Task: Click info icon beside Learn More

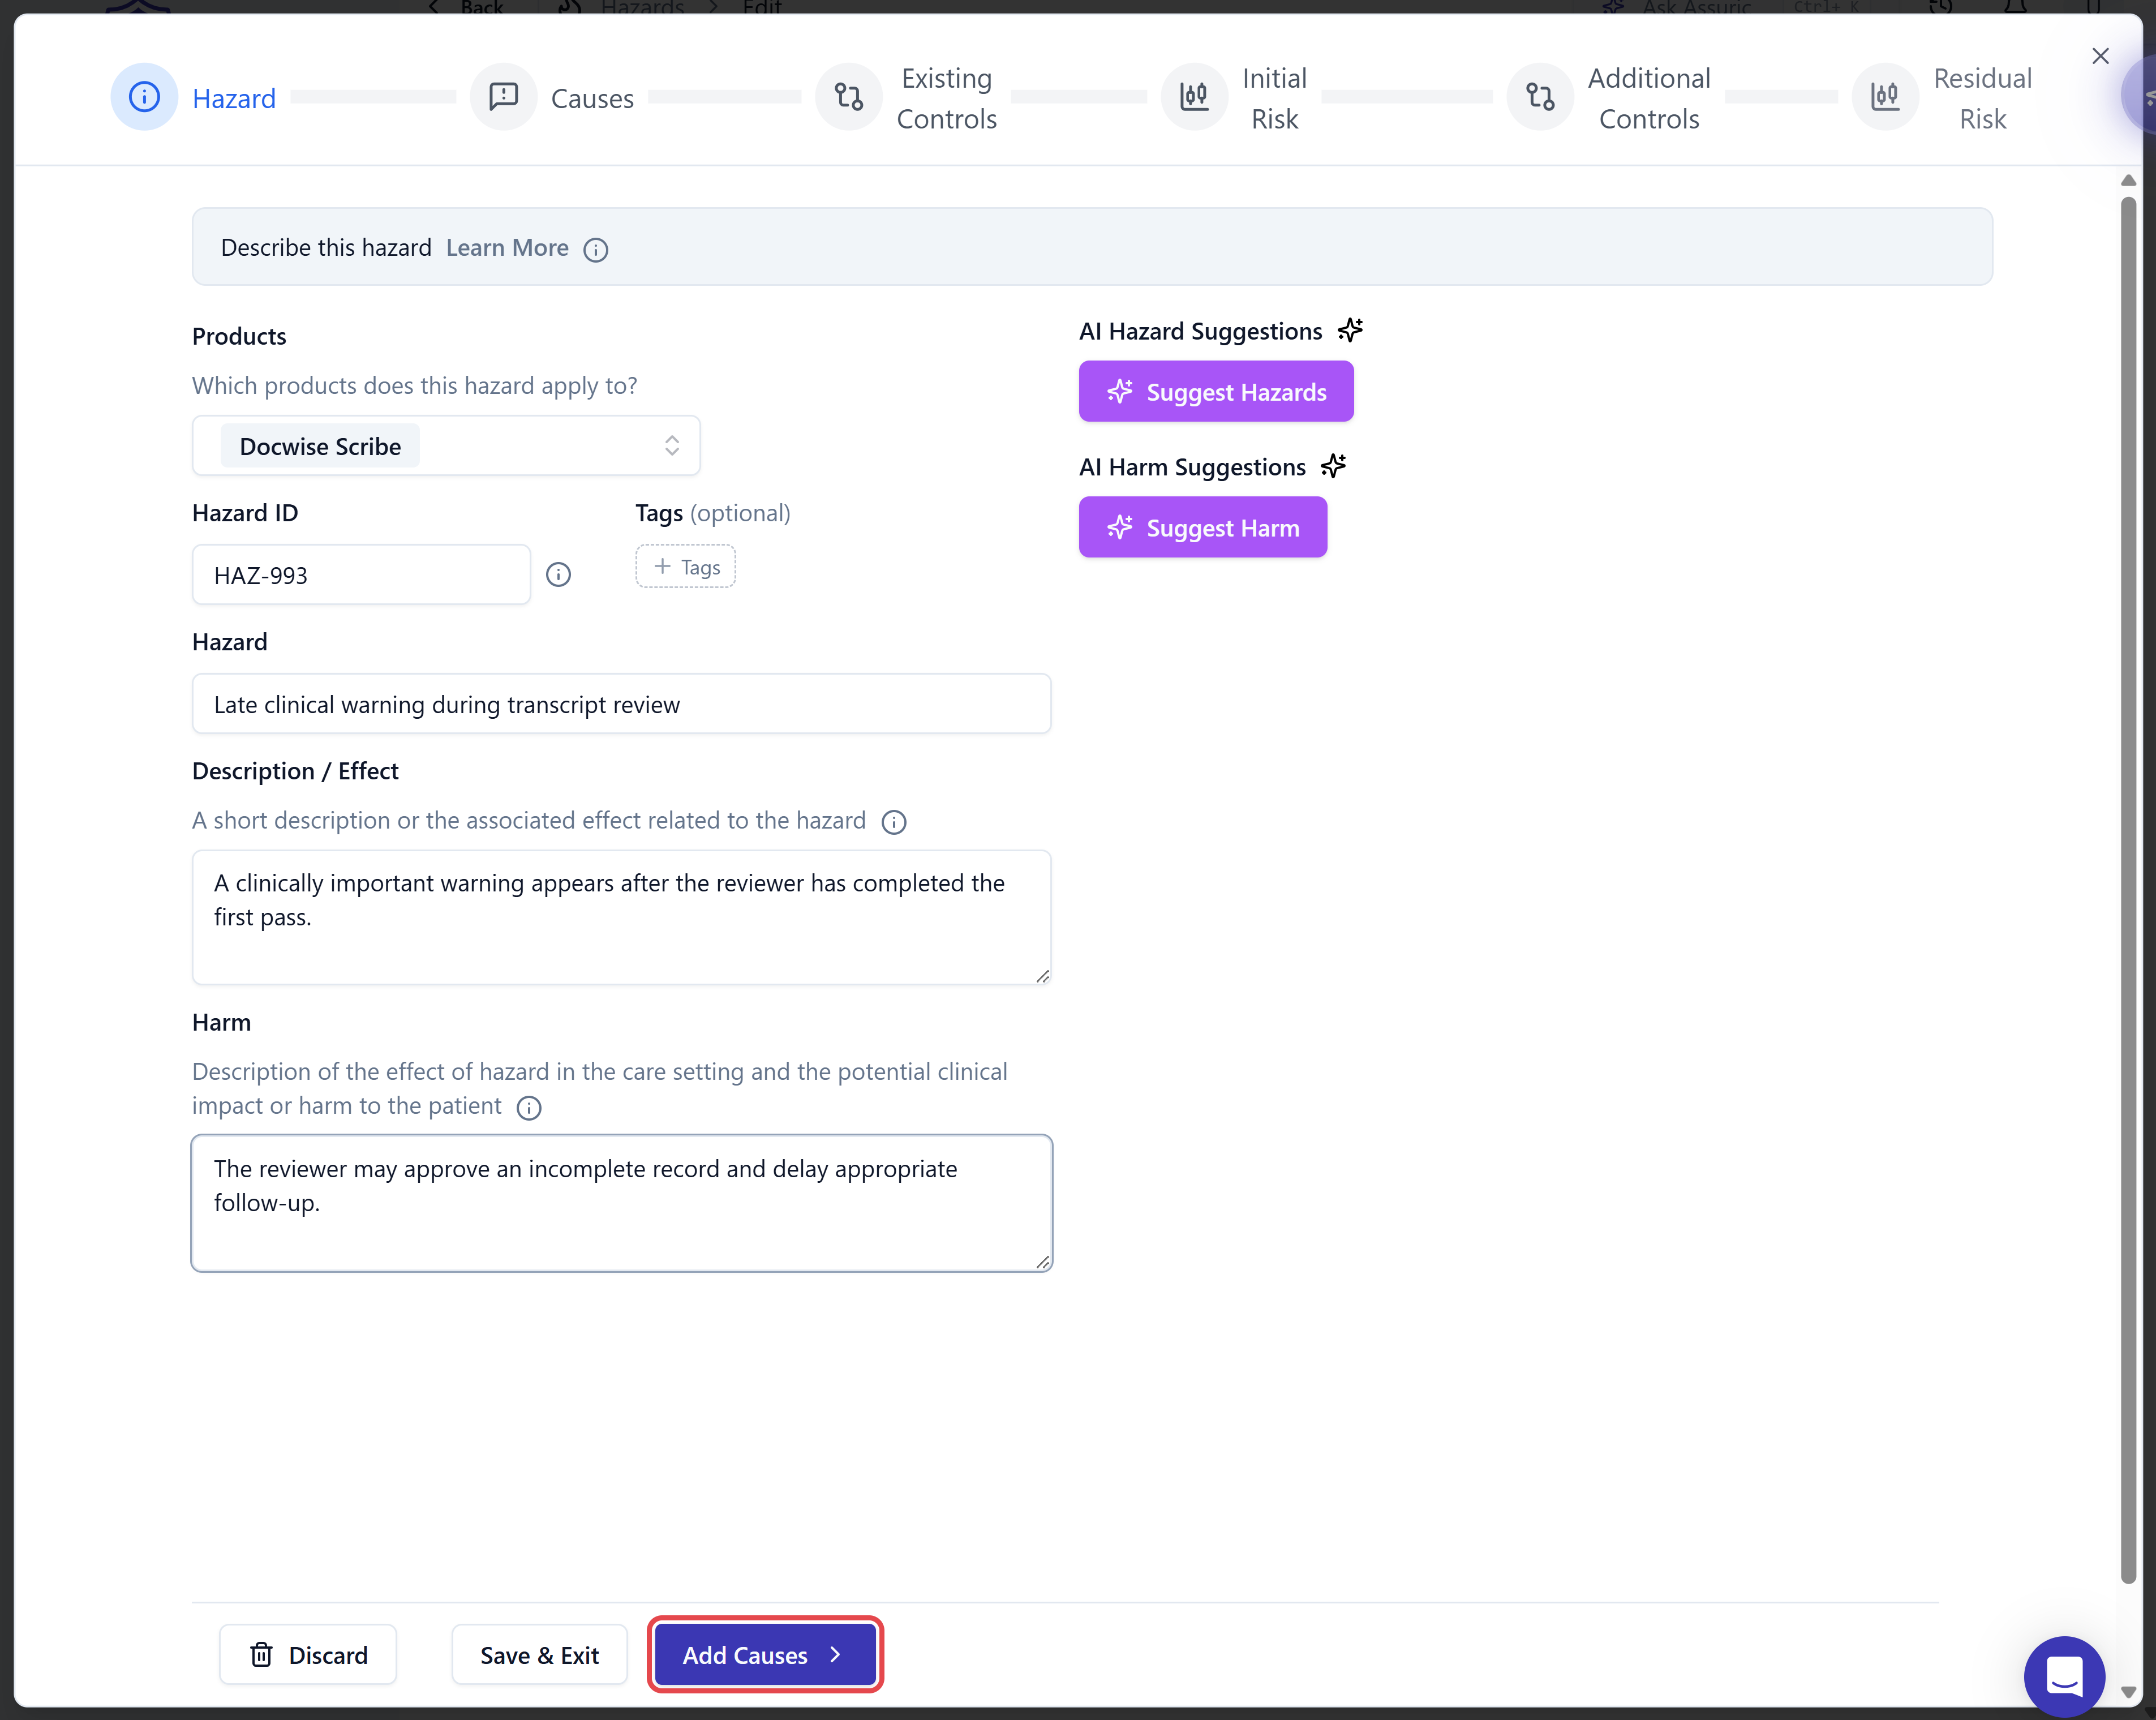Action: coord(596,249)
